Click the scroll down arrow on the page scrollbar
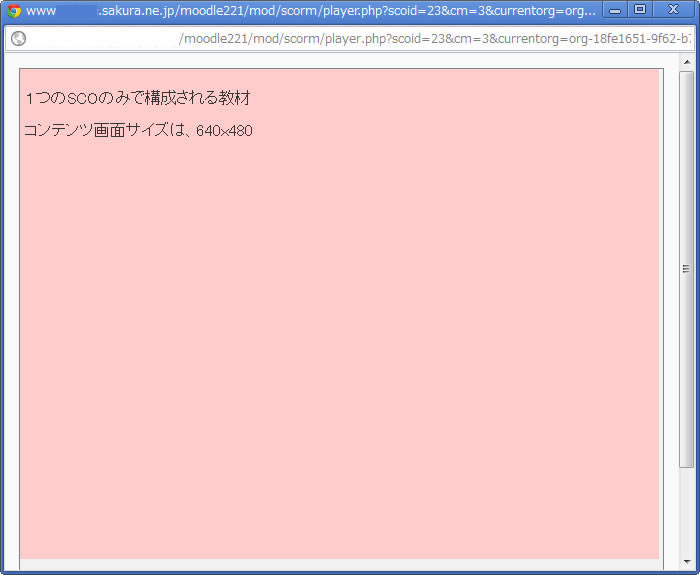 tap(686, 561)
